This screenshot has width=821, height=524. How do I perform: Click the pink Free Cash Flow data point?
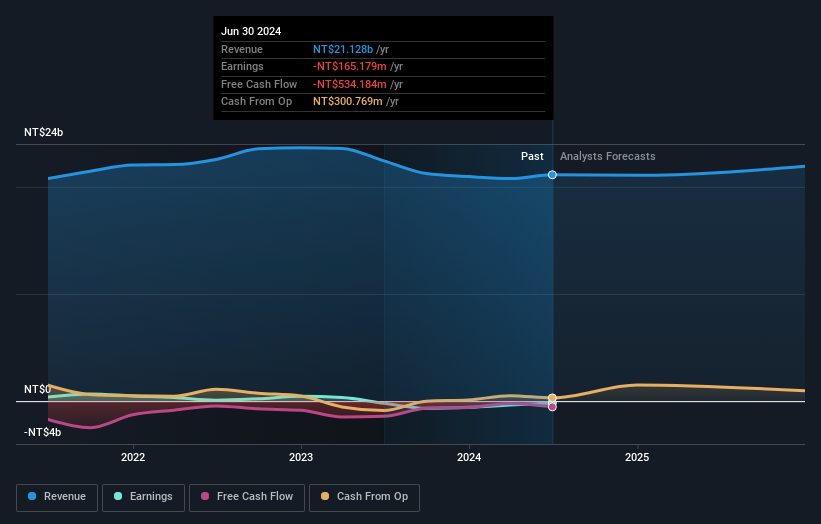pos(552,407)
